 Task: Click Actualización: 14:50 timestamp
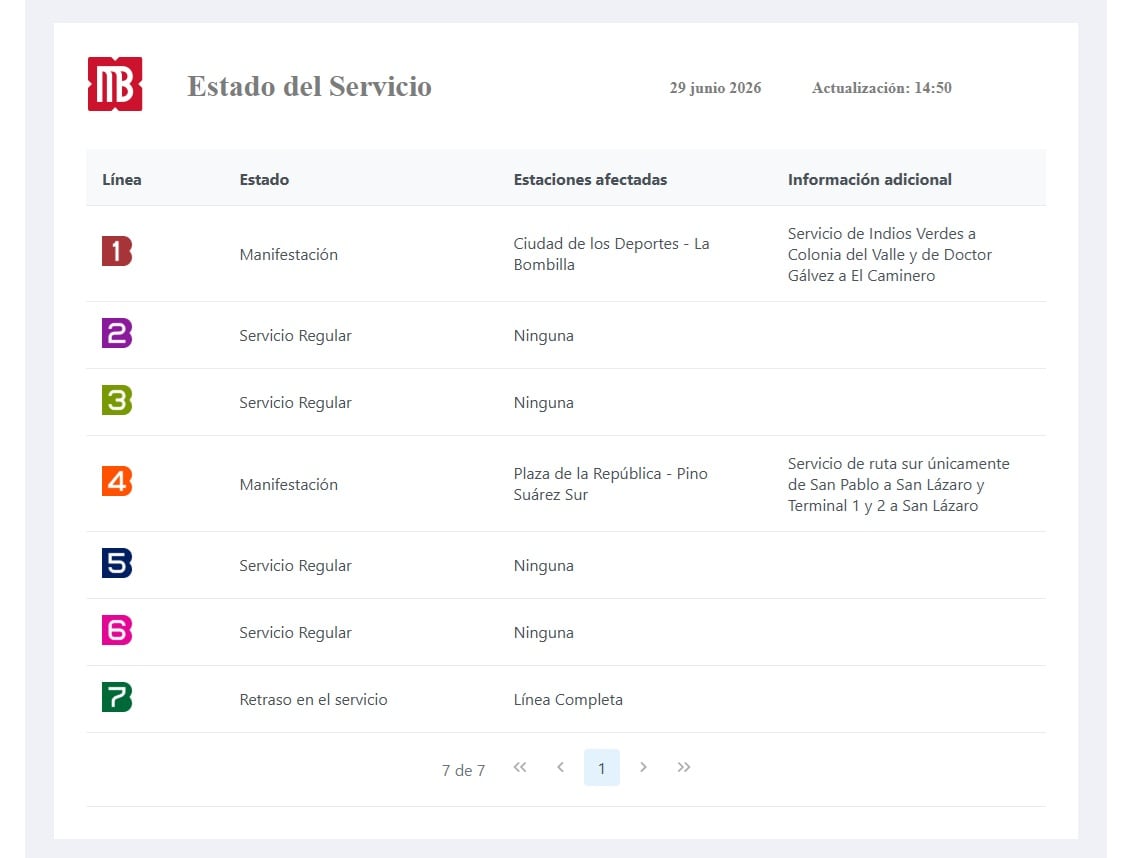click(882, 88)
